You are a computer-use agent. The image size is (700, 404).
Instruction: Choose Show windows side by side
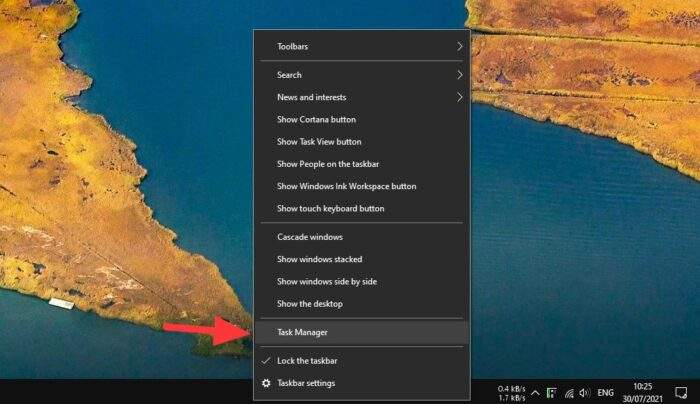[x=362, y=282]
